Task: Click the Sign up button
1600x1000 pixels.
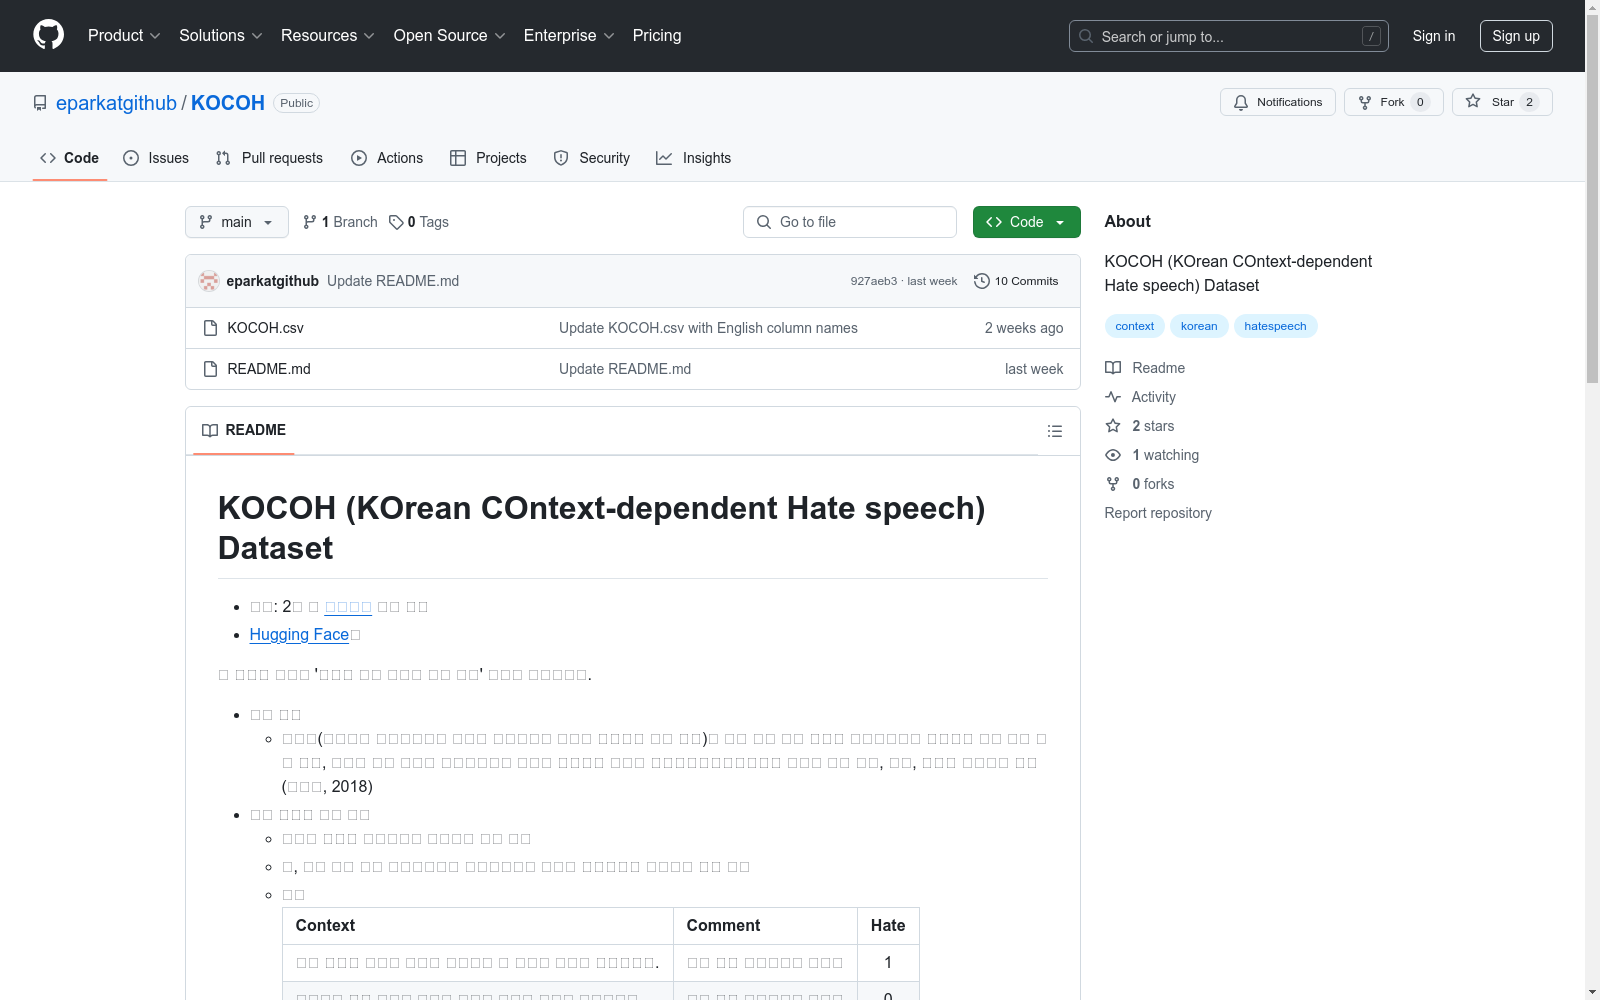Action: click(1516, 36)
